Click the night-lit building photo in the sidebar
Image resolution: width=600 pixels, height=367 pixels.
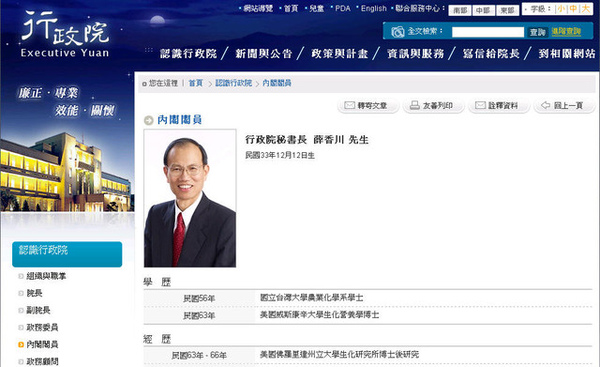(x=67, y=172)
